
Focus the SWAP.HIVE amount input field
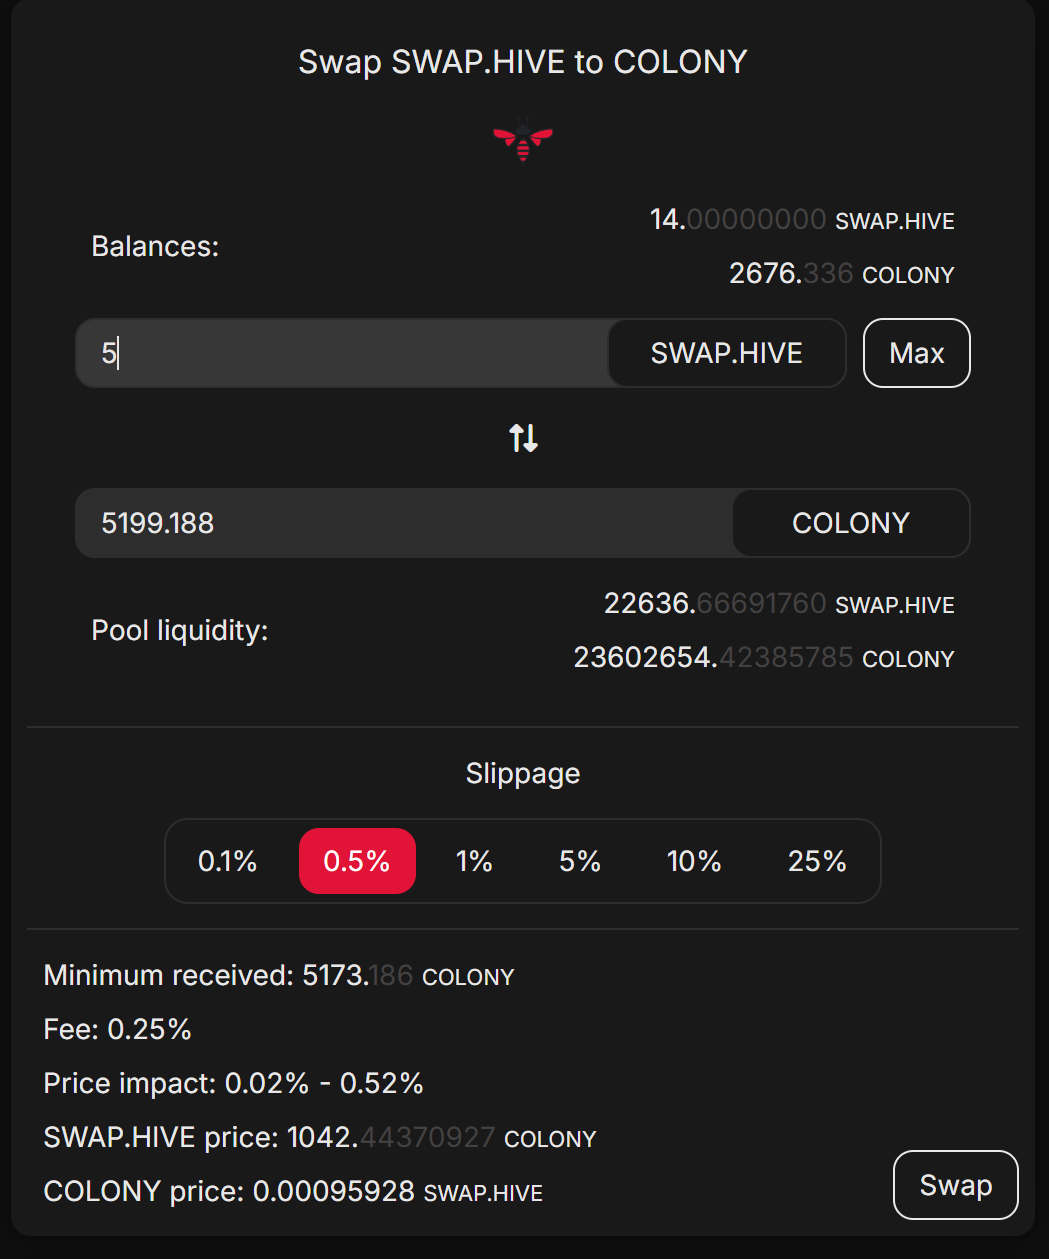click(342, 353)
